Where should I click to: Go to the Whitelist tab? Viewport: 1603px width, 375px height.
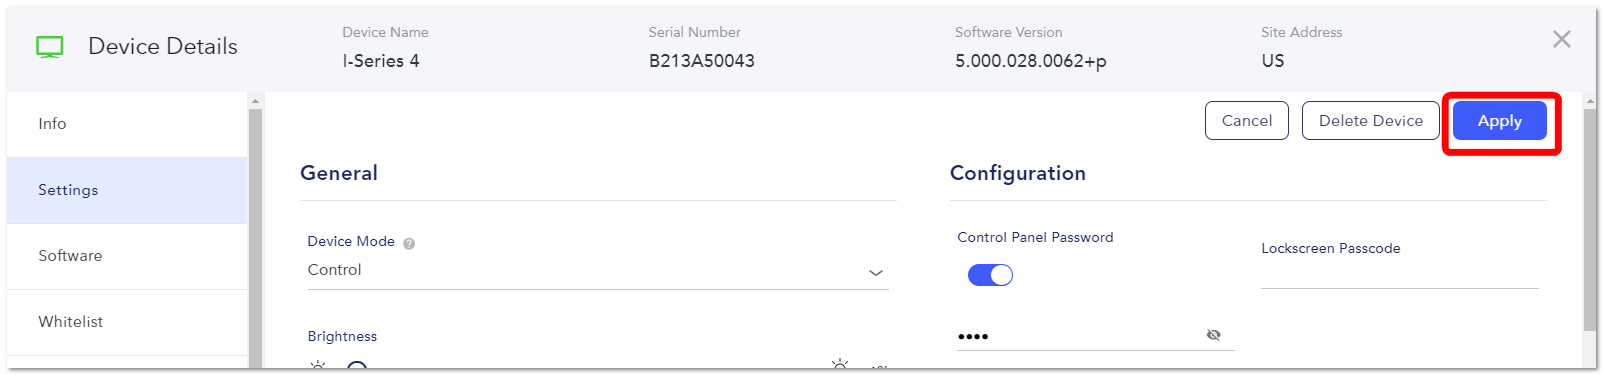pos(127,322)
